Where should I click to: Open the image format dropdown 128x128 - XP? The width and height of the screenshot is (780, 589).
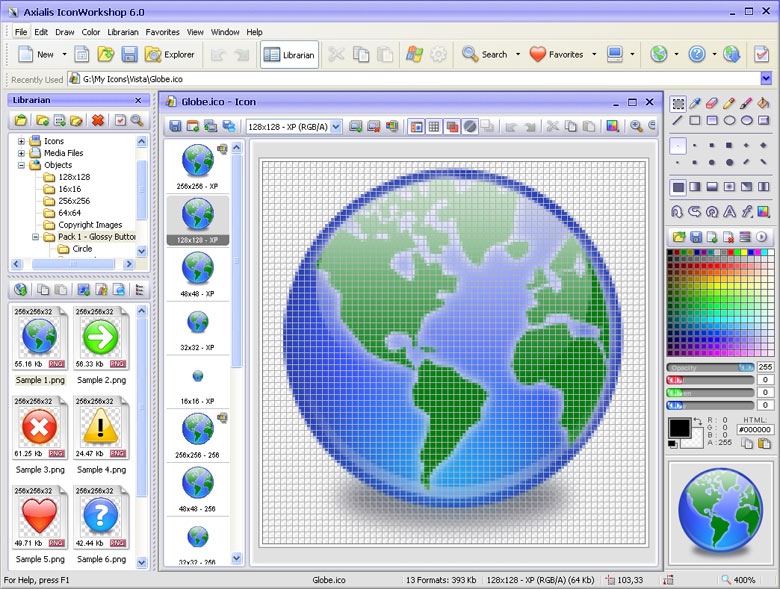(293, 127)
